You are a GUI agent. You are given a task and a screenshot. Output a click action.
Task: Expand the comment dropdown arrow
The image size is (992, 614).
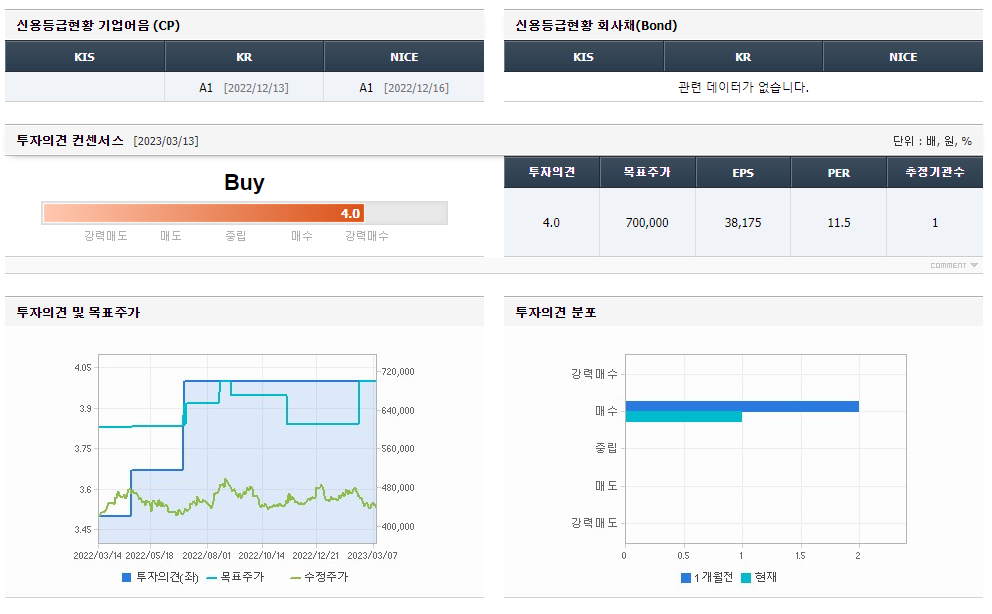point(974,266)
